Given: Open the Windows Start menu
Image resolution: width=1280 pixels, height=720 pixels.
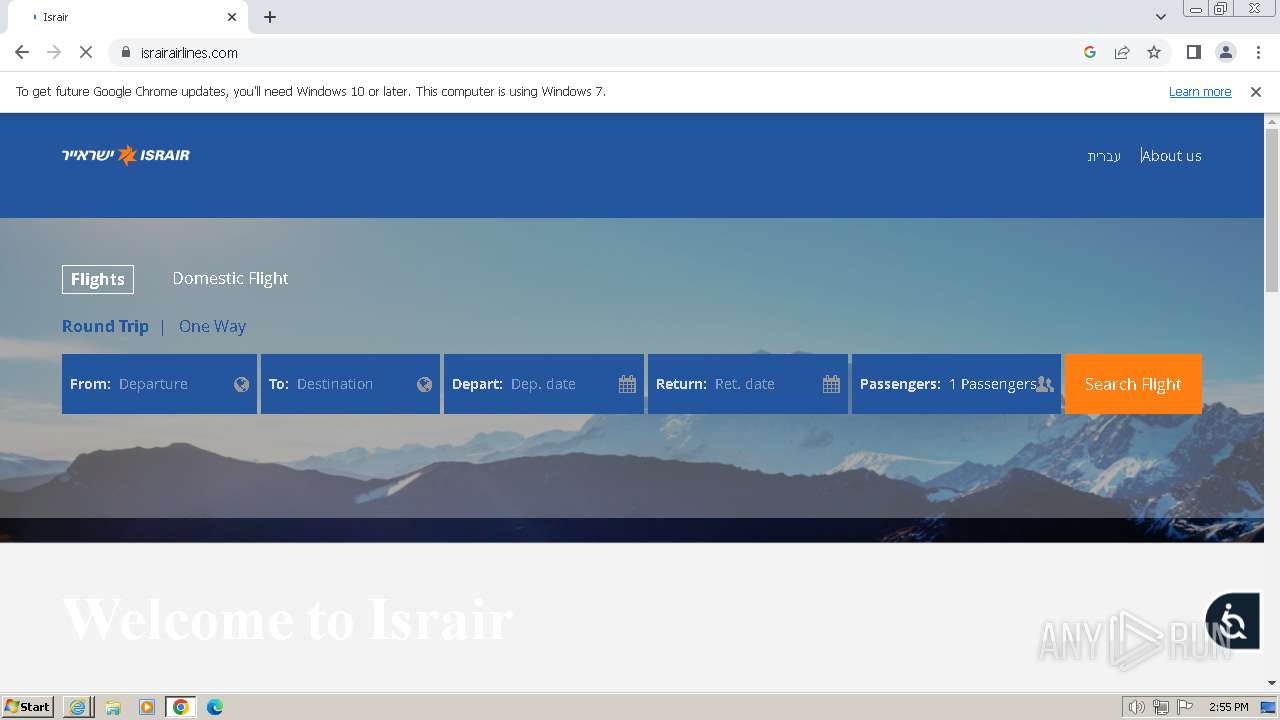Looking at the screenshot, I should click(28, 707).
